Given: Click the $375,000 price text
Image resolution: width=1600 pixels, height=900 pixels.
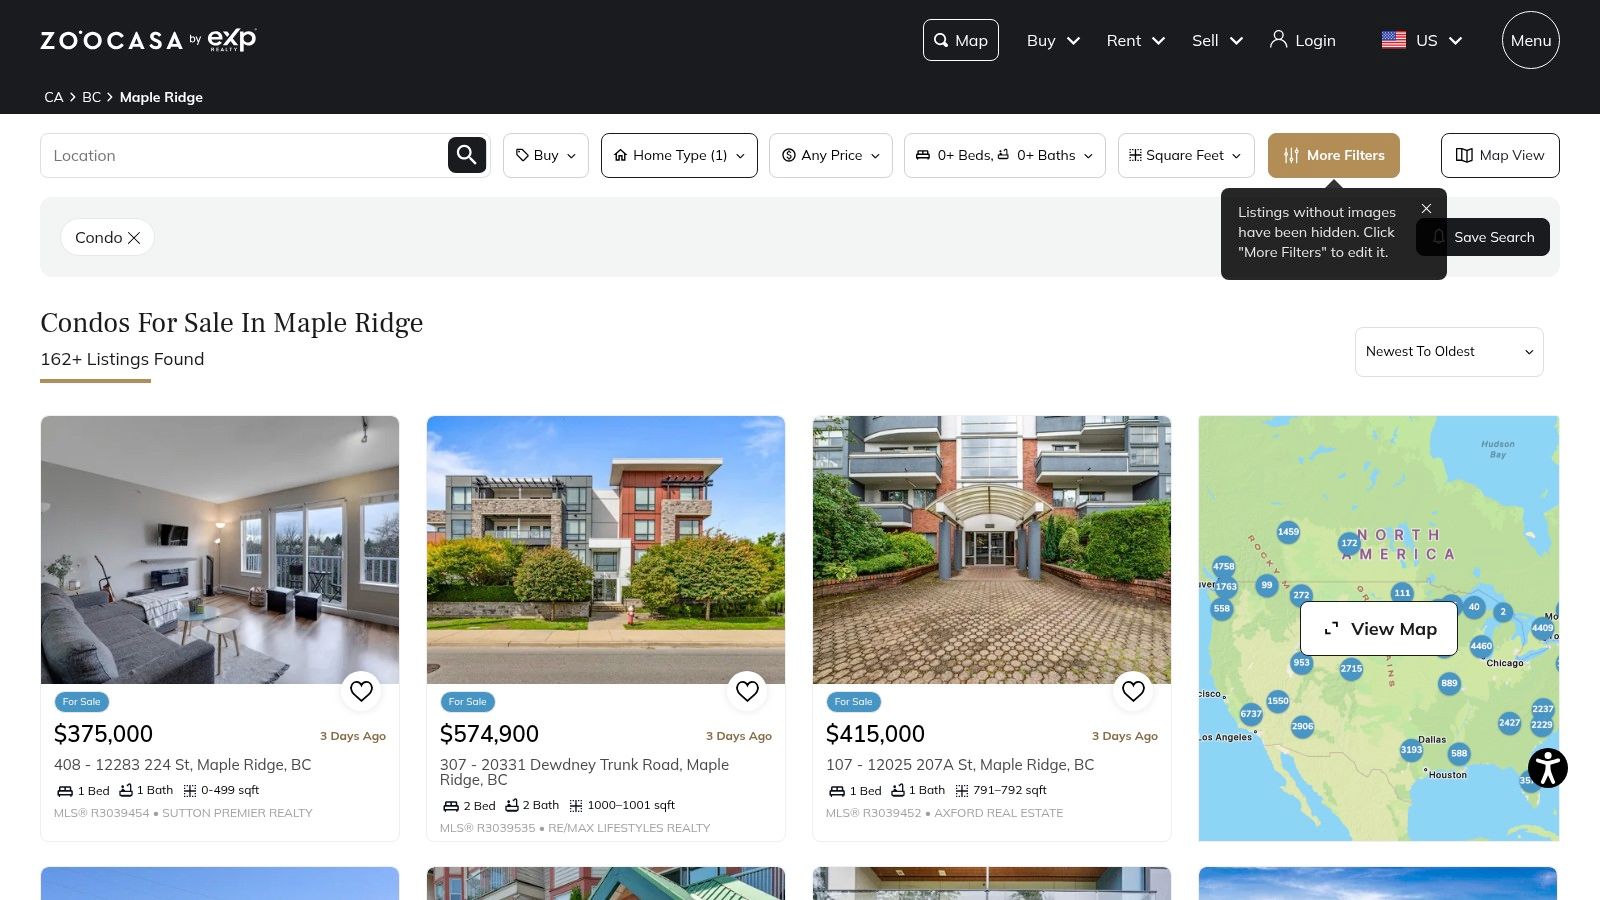Looking at the screenshot, I should [103, 734].
